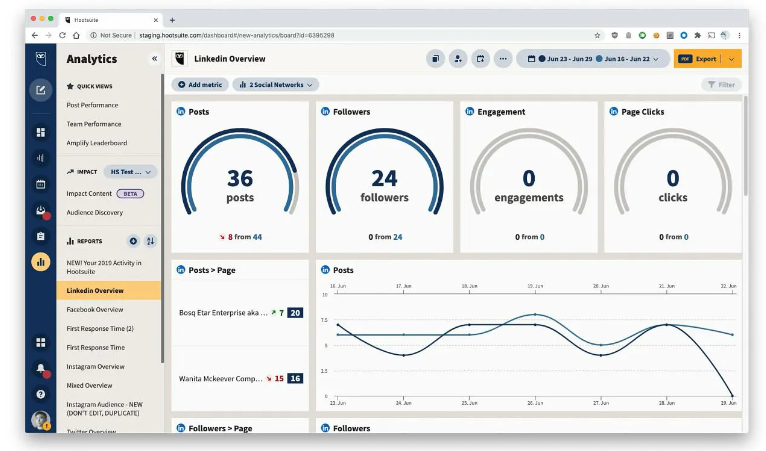Open the Instagram Overview report

point(95,366)
